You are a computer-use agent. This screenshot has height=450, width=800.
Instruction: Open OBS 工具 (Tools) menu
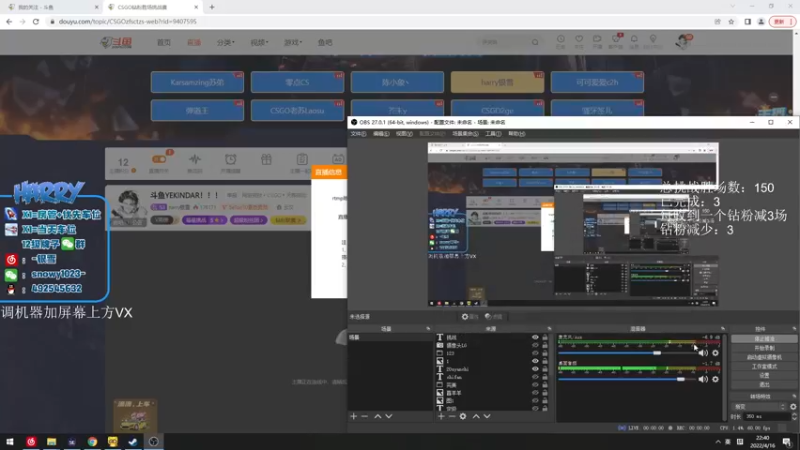click(493, 134)
